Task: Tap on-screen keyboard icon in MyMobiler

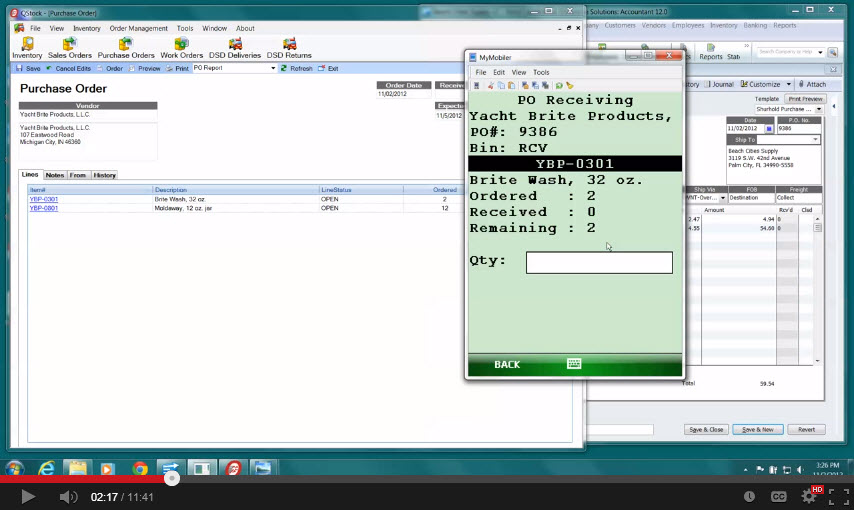Action: pyautogui.click(x=574, y=364)
